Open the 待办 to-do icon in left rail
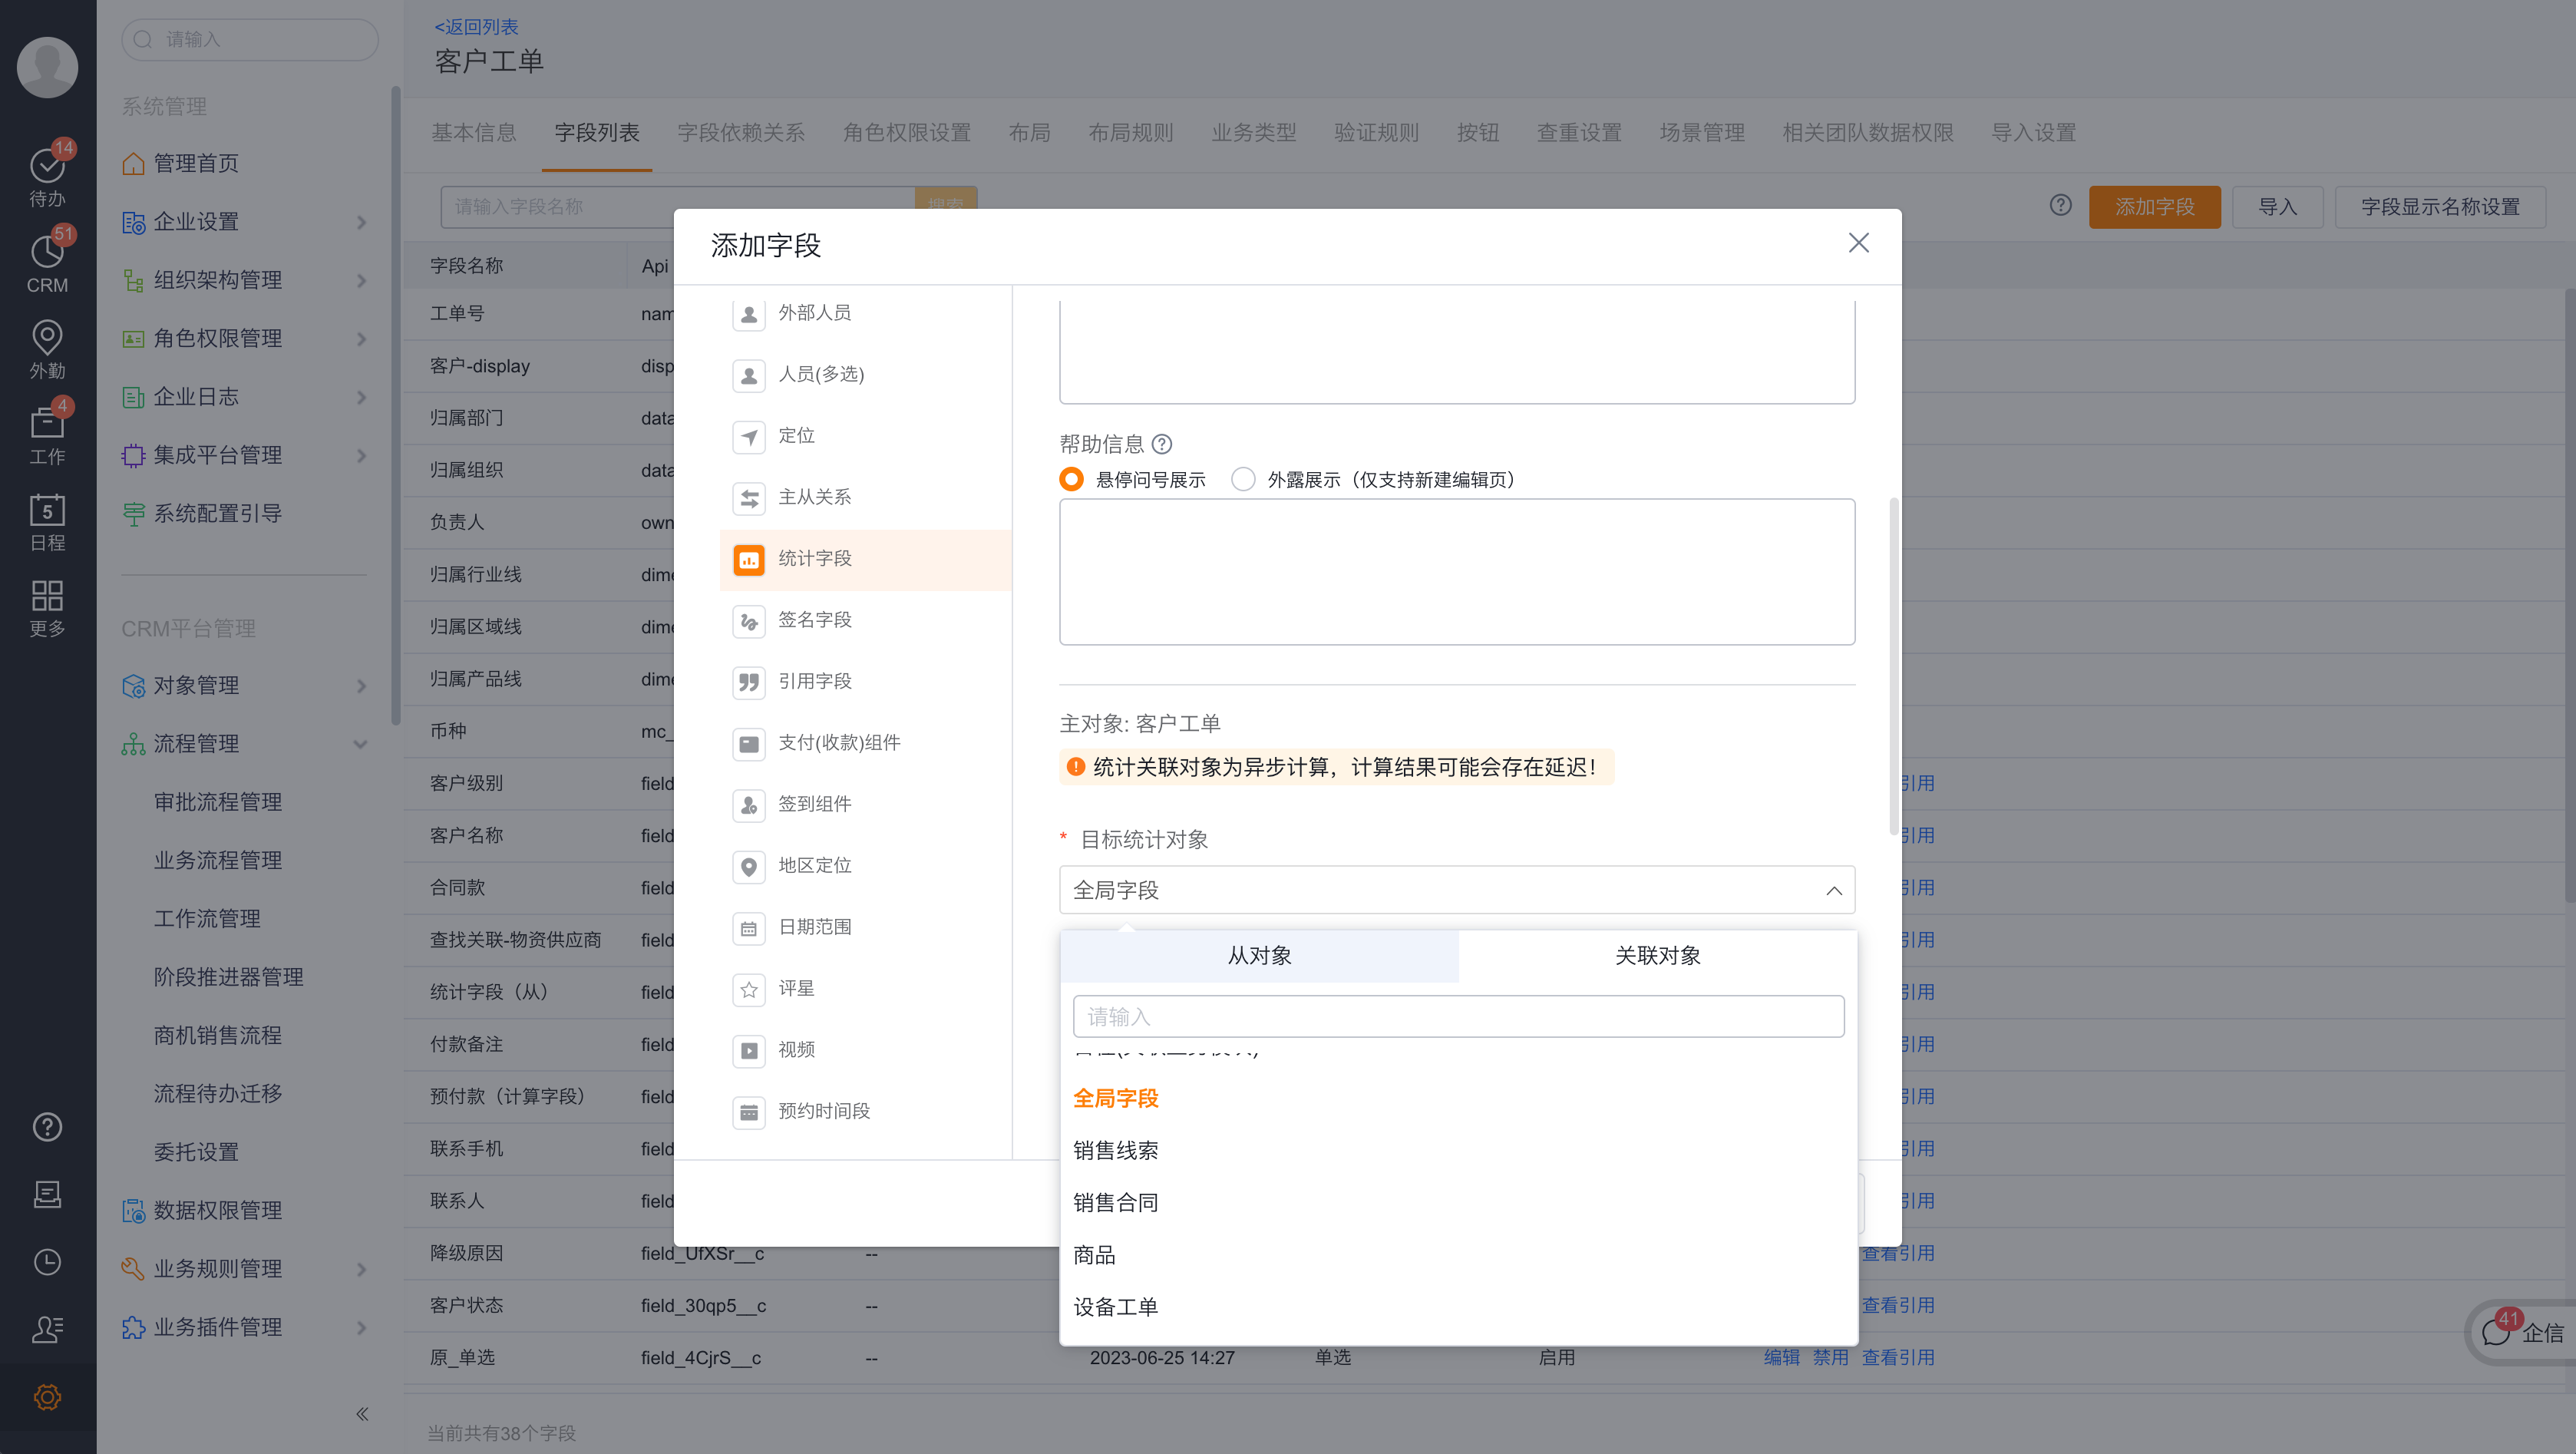 47,176
